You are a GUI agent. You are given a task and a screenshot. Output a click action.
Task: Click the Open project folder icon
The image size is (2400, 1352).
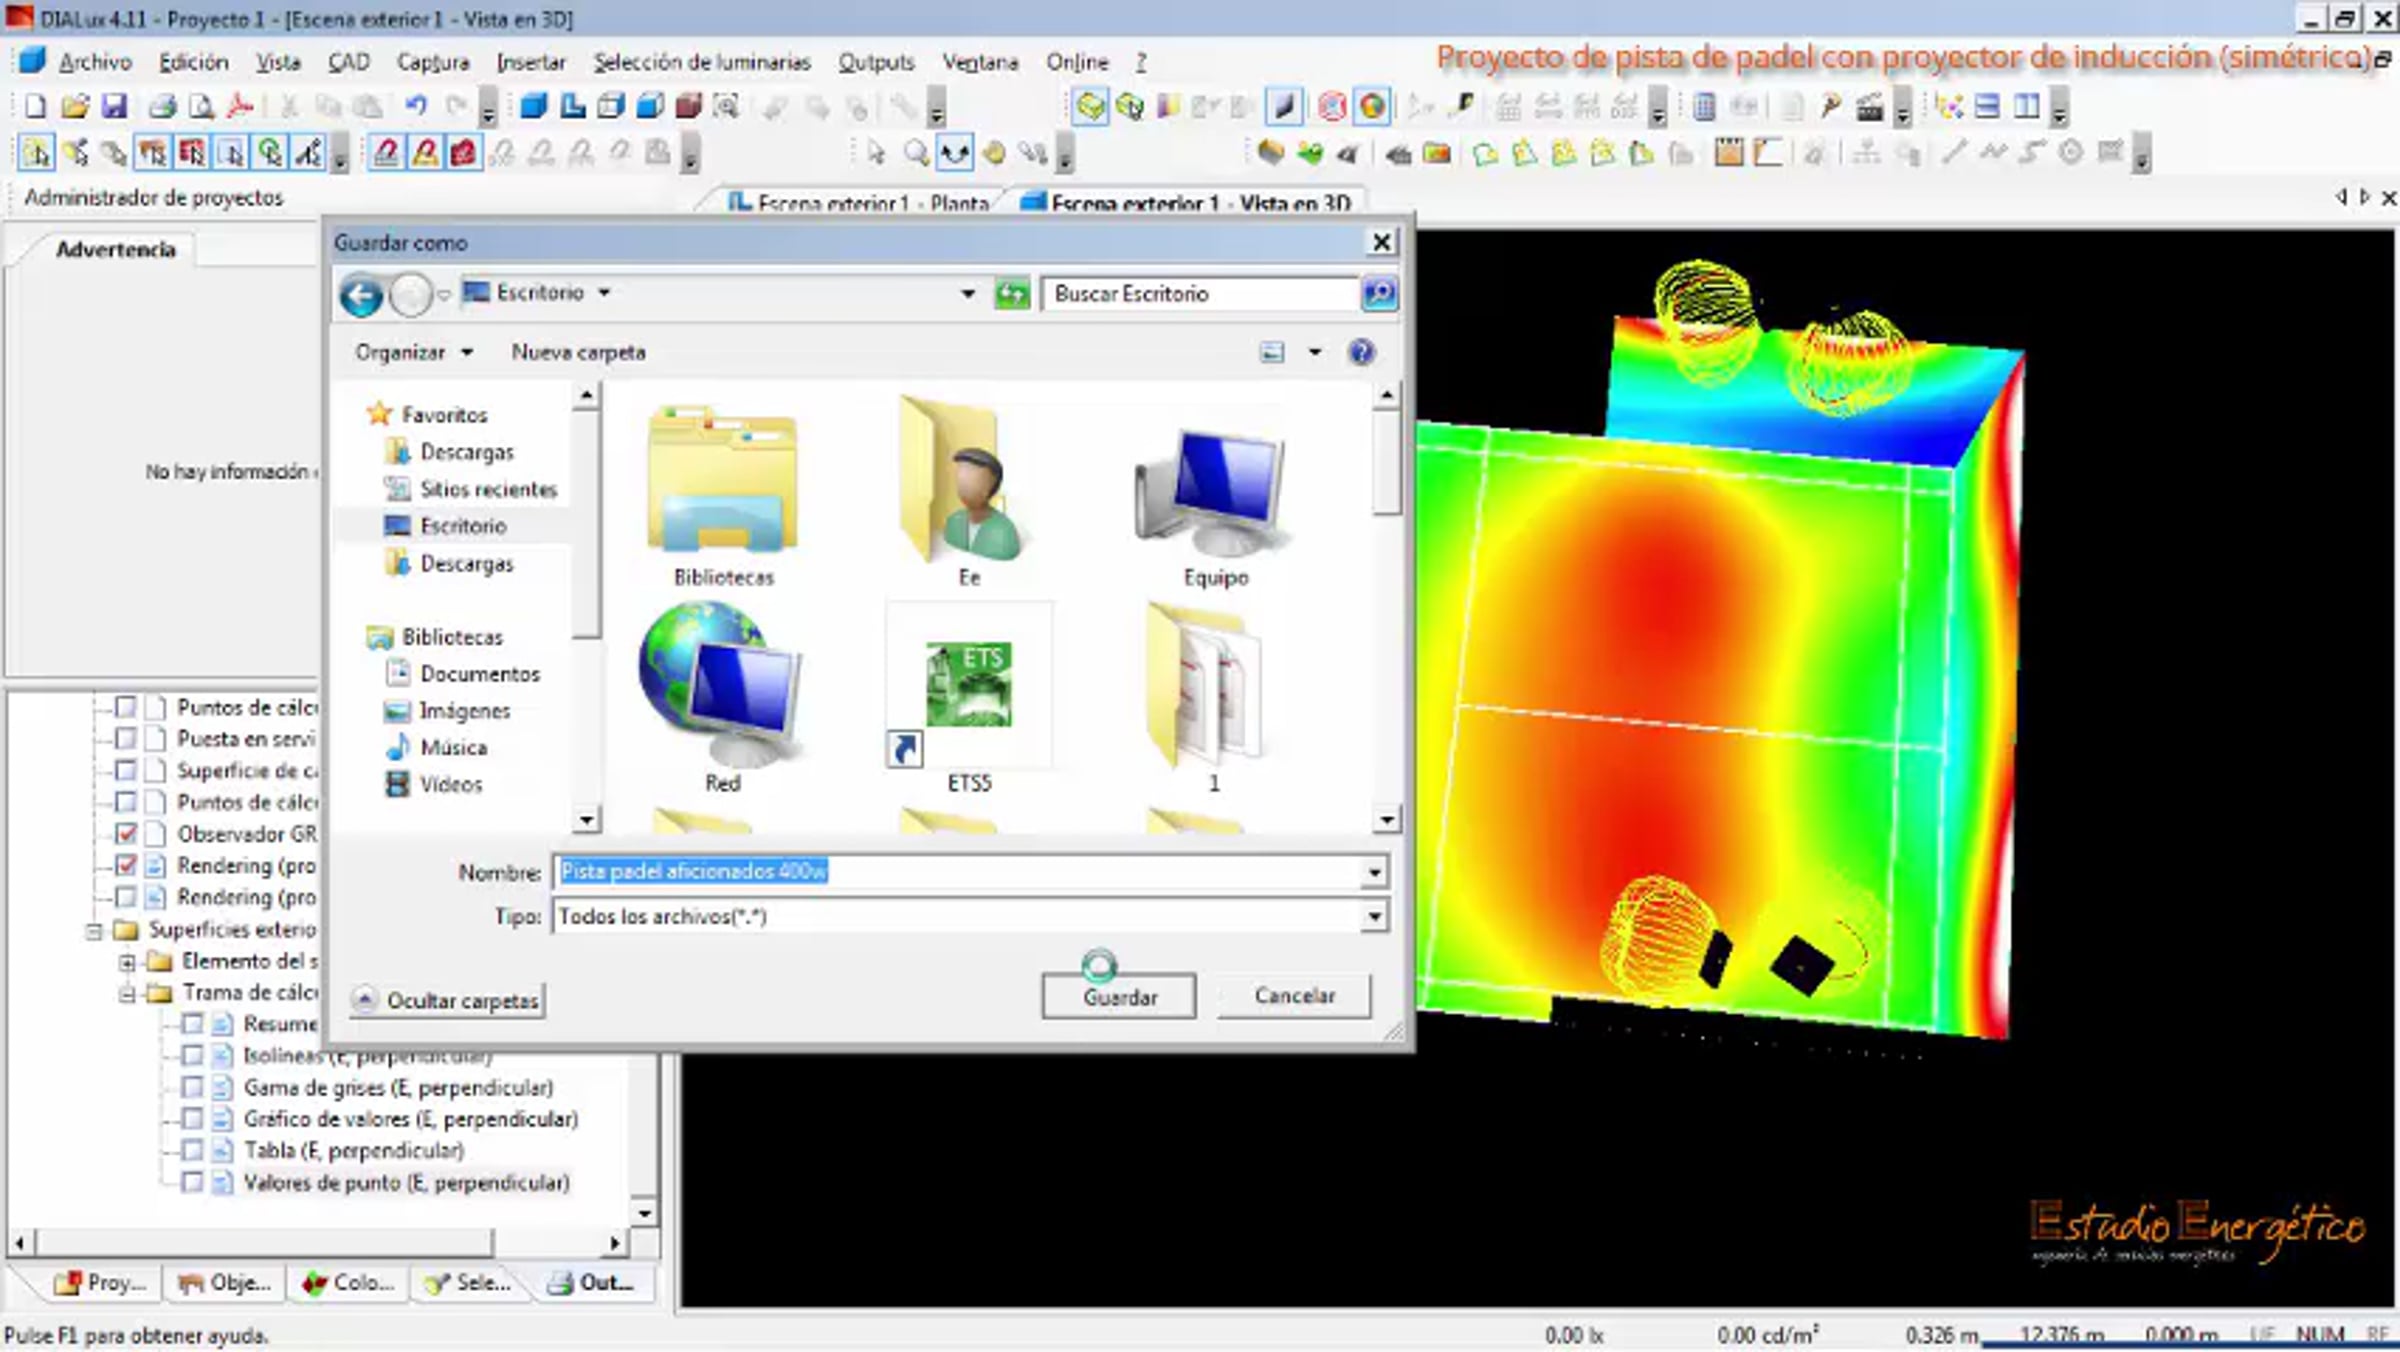(74, 106)
